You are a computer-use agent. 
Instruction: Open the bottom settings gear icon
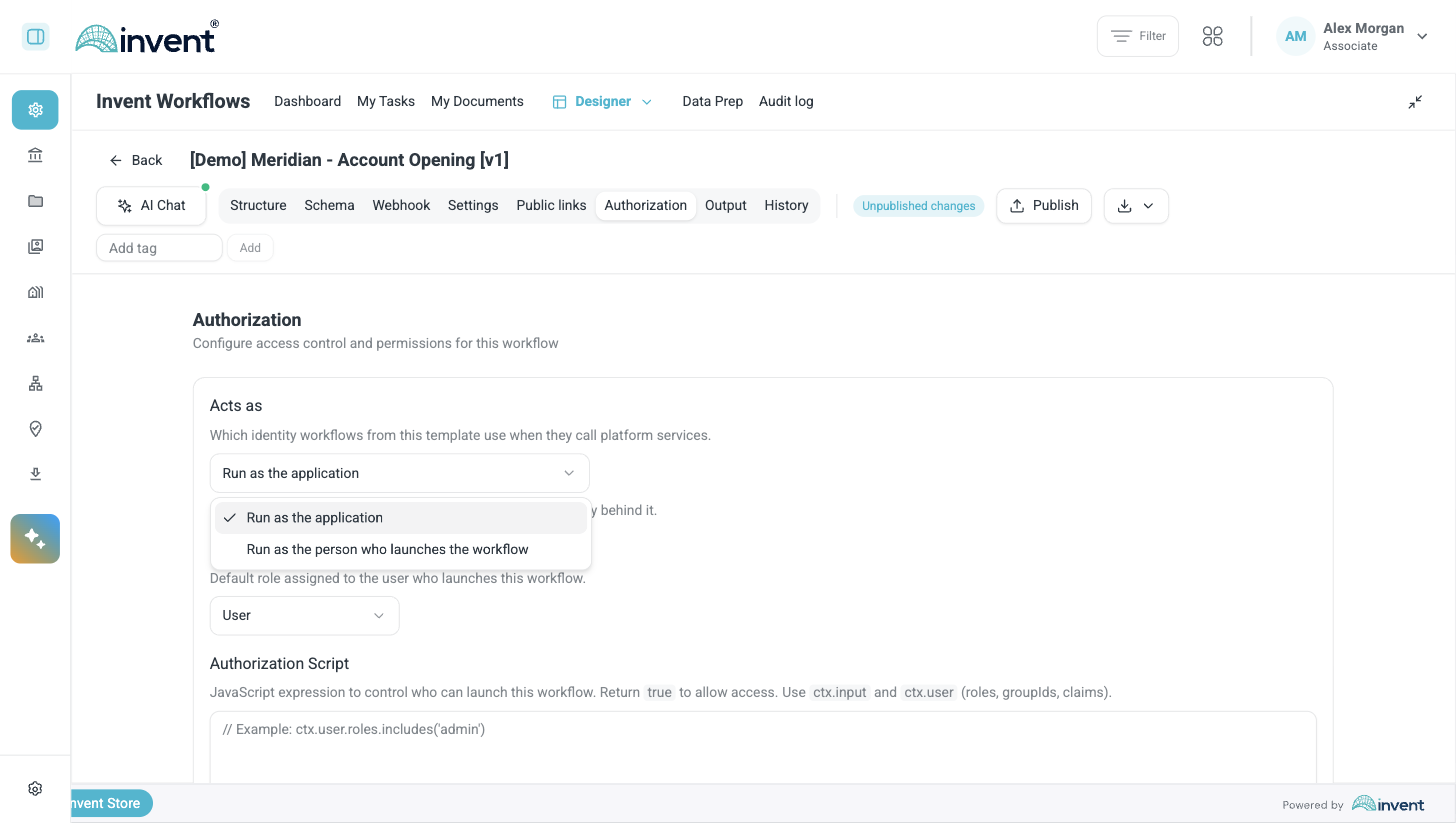(x=35, y=788)
